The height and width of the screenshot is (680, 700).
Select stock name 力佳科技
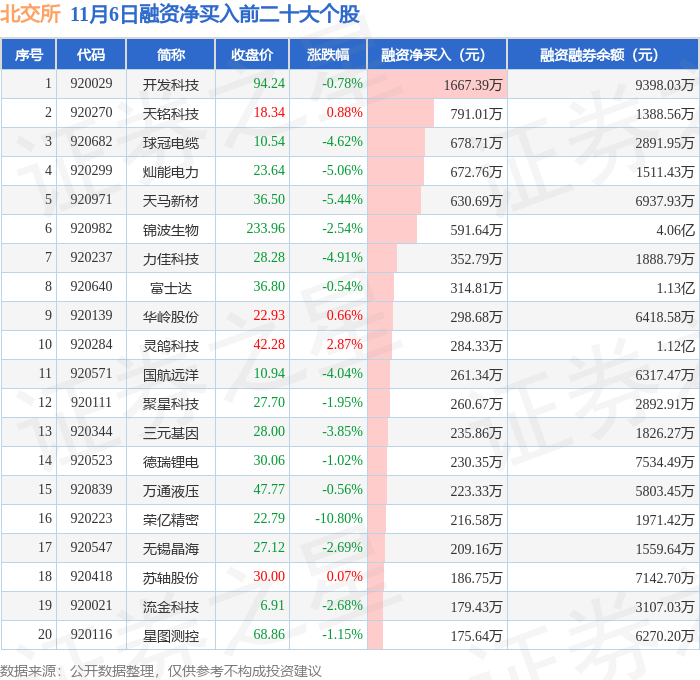point(171,259)
